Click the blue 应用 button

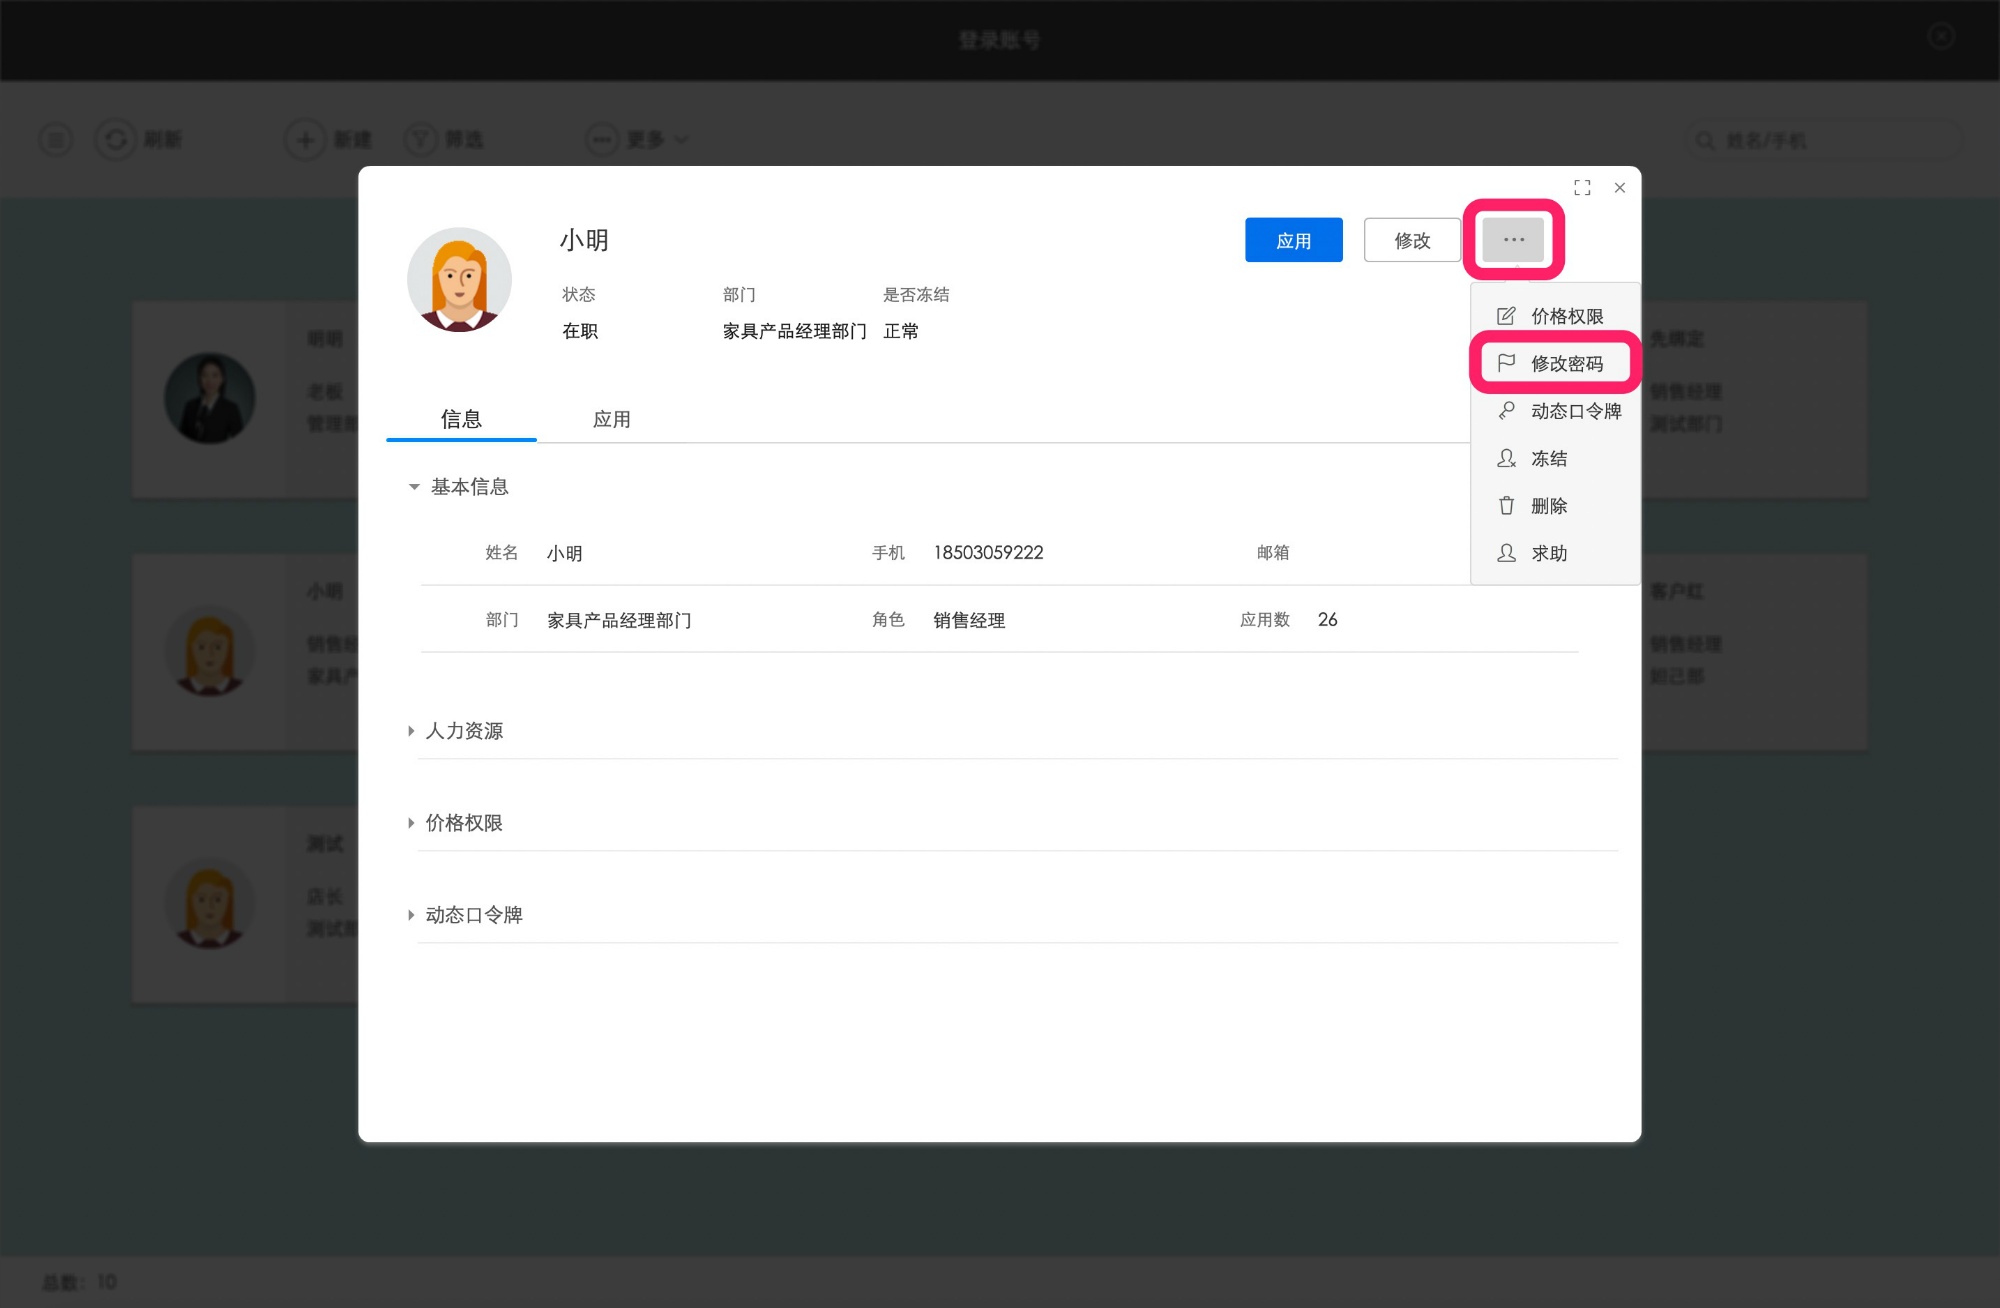pyautogui.click(x=1293, y=240)
